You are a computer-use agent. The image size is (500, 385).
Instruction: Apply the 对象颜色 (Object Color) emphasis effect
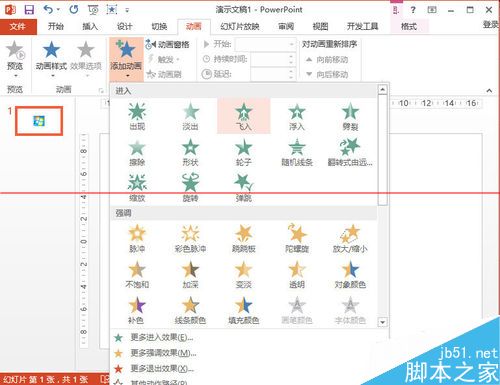[x=350, y=274]
